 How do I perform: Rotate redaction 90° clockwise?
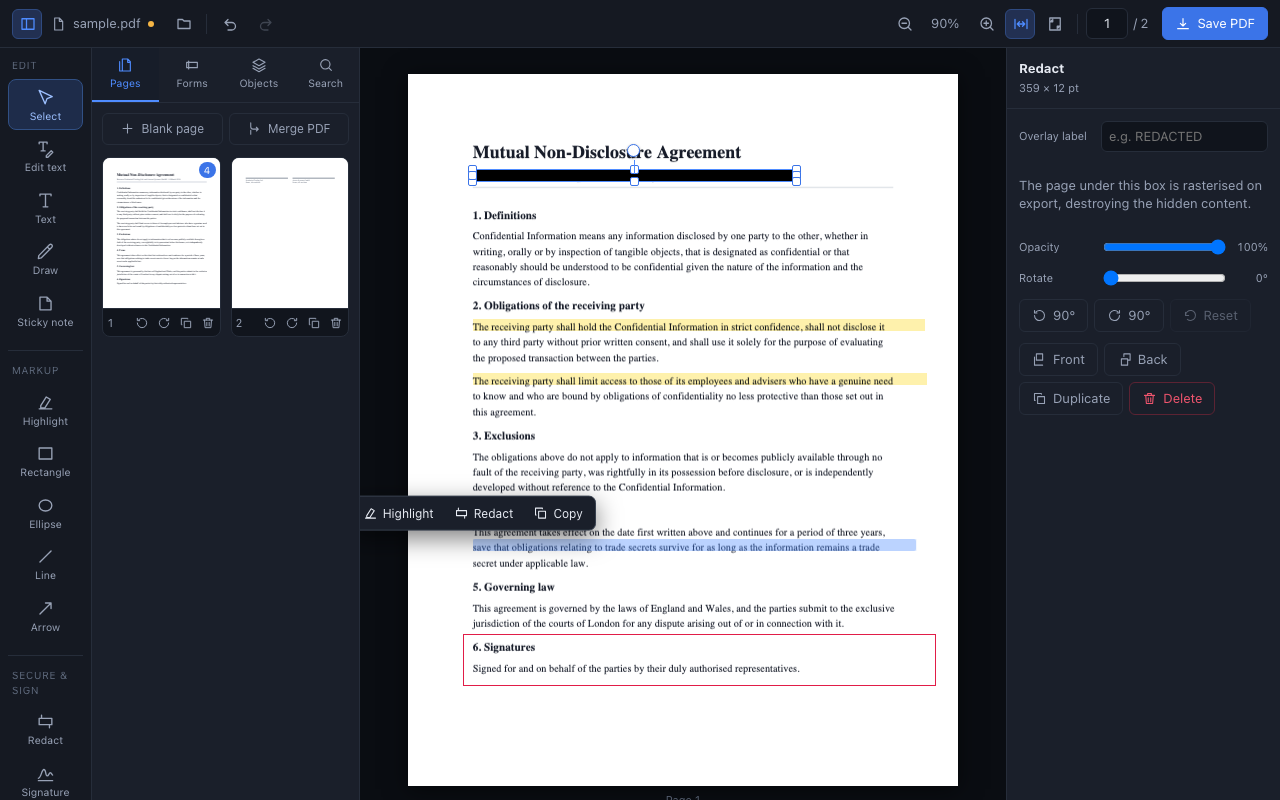[1128, 315]
